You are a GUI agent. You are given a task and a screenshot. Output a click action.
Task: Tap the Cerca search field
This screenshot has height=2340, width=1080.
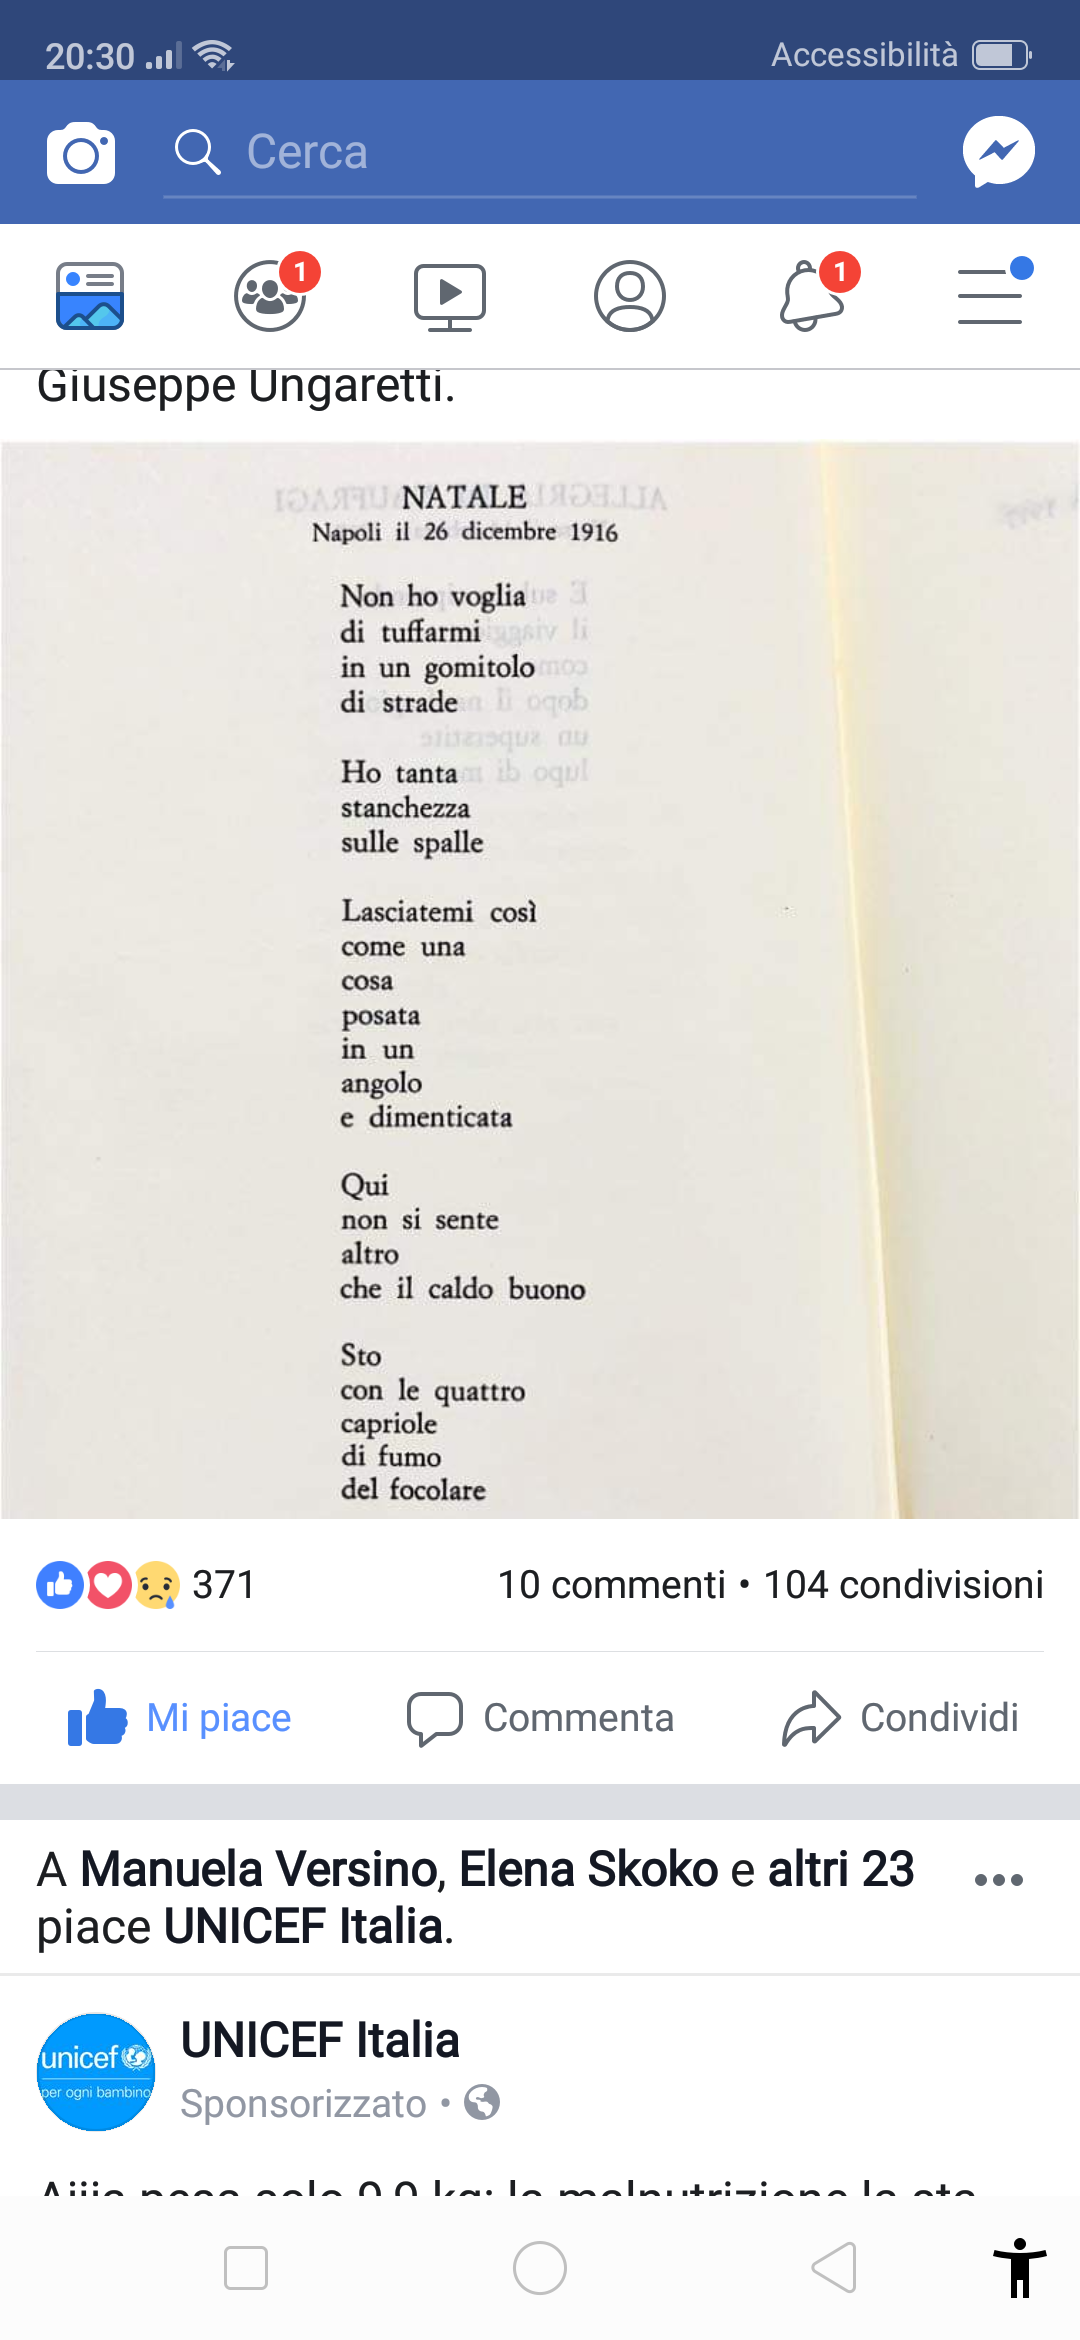(x=540, y=153)
